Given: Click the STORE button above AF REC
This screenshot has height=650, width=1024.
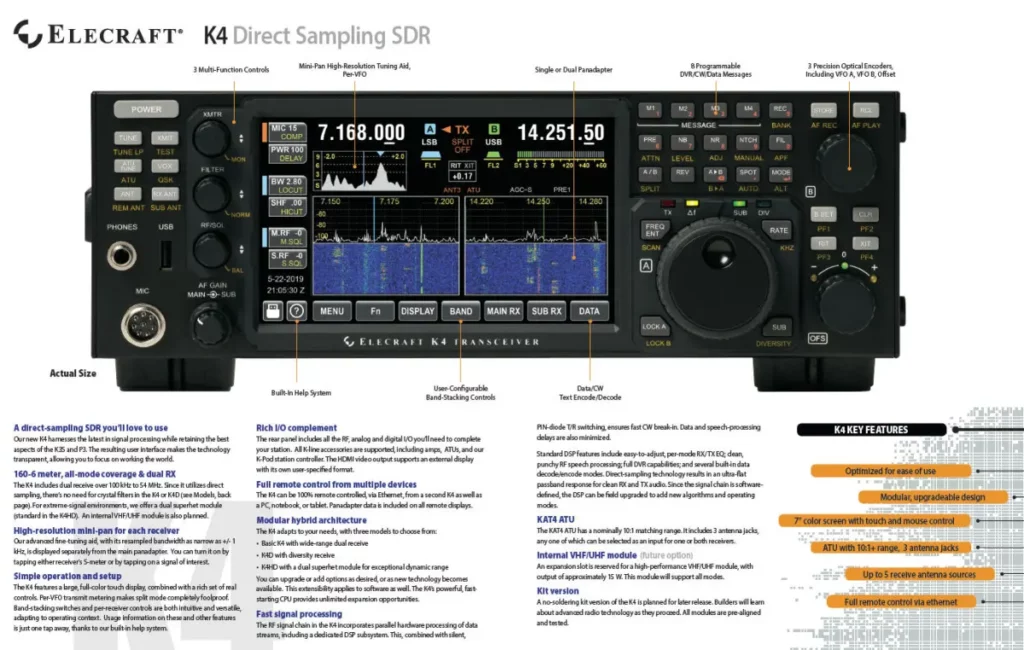Looking at the screenshot, I should click(823, 110).
